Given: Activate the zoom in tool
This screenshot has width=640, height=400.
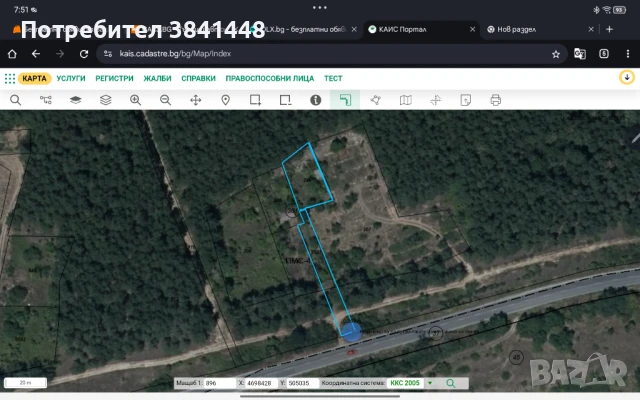Looking at the screenshot, I should click(136, 100).
